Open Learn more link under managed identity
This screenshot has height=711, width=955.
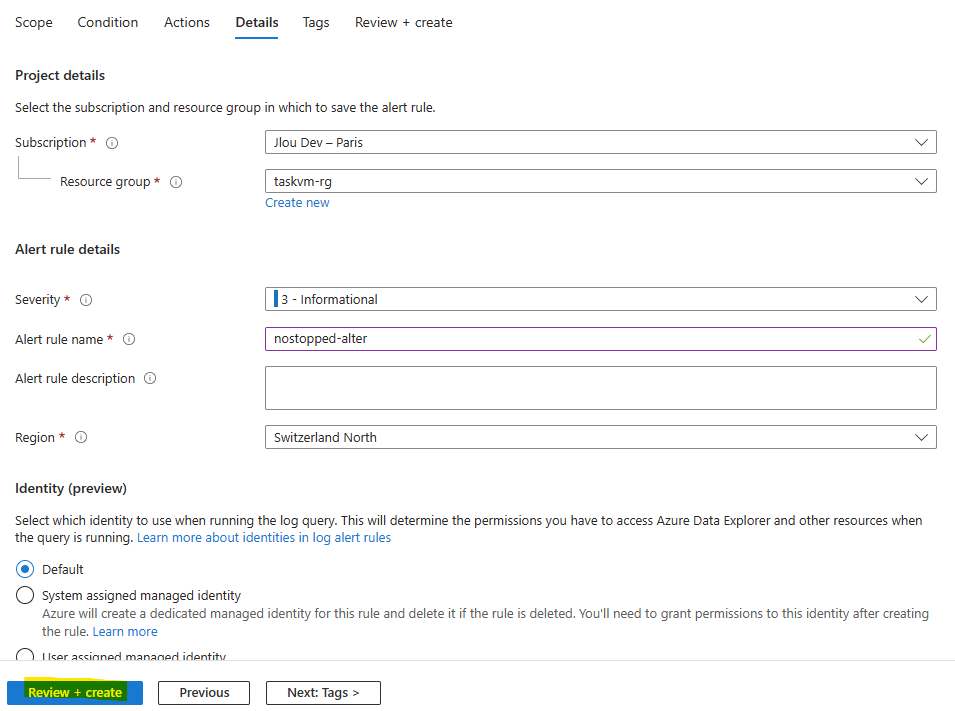click(125, 632)
